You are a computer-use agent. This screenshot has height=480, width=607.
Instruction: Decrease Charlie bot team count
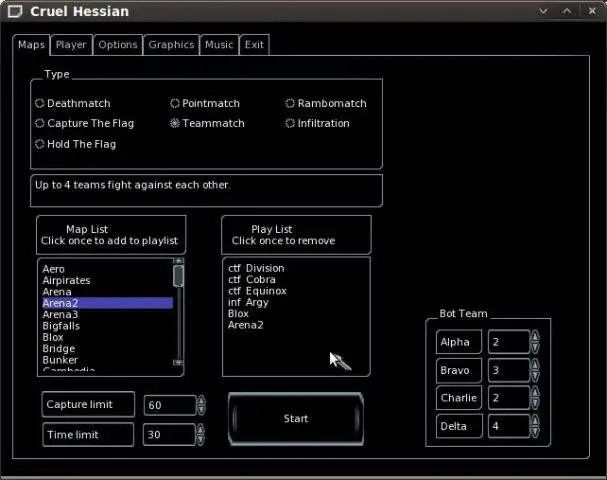(x=535, y=404)
